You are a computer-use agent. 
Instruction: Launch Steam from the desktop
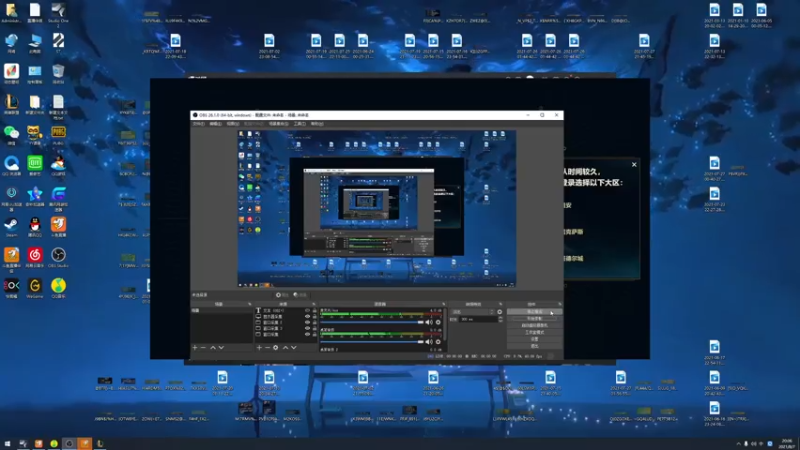tap(11, 227)
